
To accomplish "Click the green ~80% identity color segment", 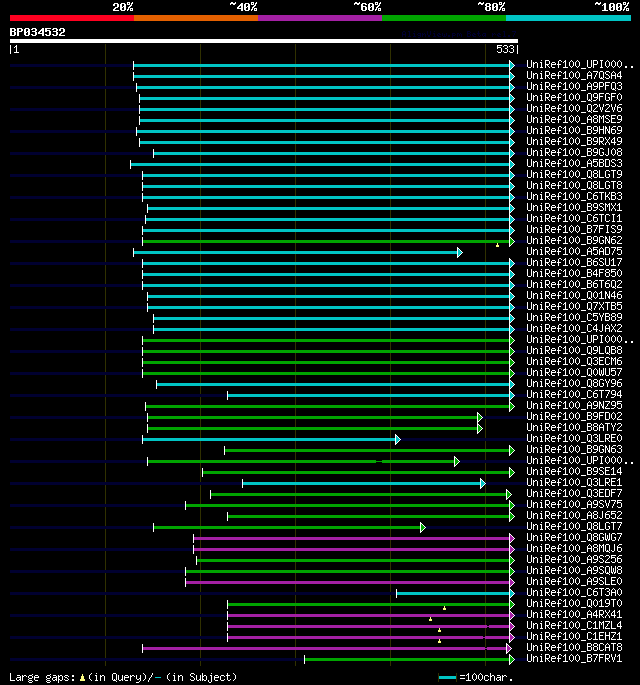I will (444, 18).
